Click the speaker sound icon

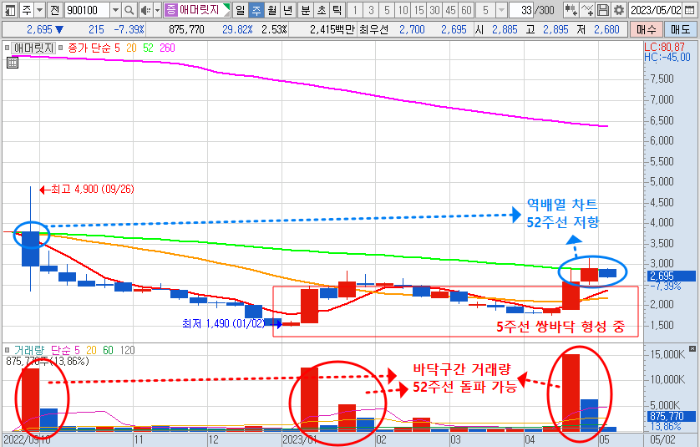pos(145,10)
